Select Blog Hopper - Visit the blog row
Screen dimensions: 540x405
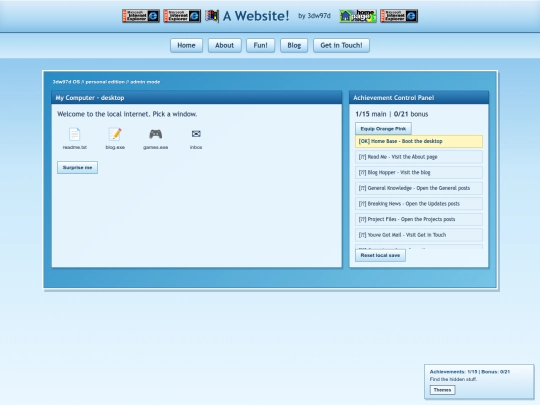pyautogui.click(x=419, y=172)
